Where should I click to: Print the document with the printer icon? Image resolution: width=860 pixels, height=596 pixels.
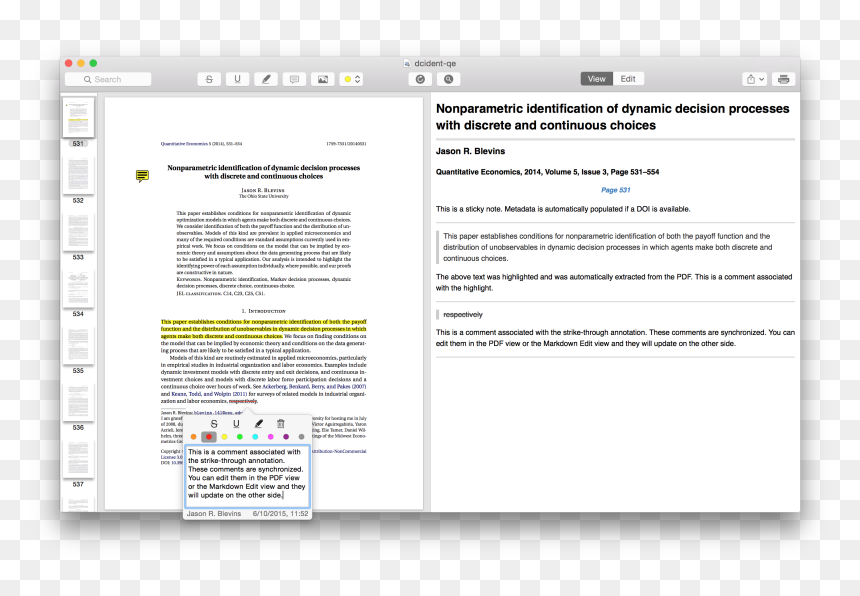pos(784,80)
